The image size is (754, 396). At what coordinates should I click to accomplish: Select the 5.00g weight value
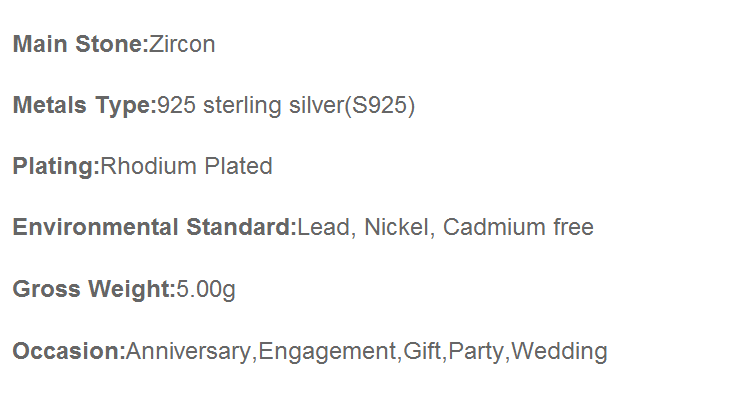206,290
